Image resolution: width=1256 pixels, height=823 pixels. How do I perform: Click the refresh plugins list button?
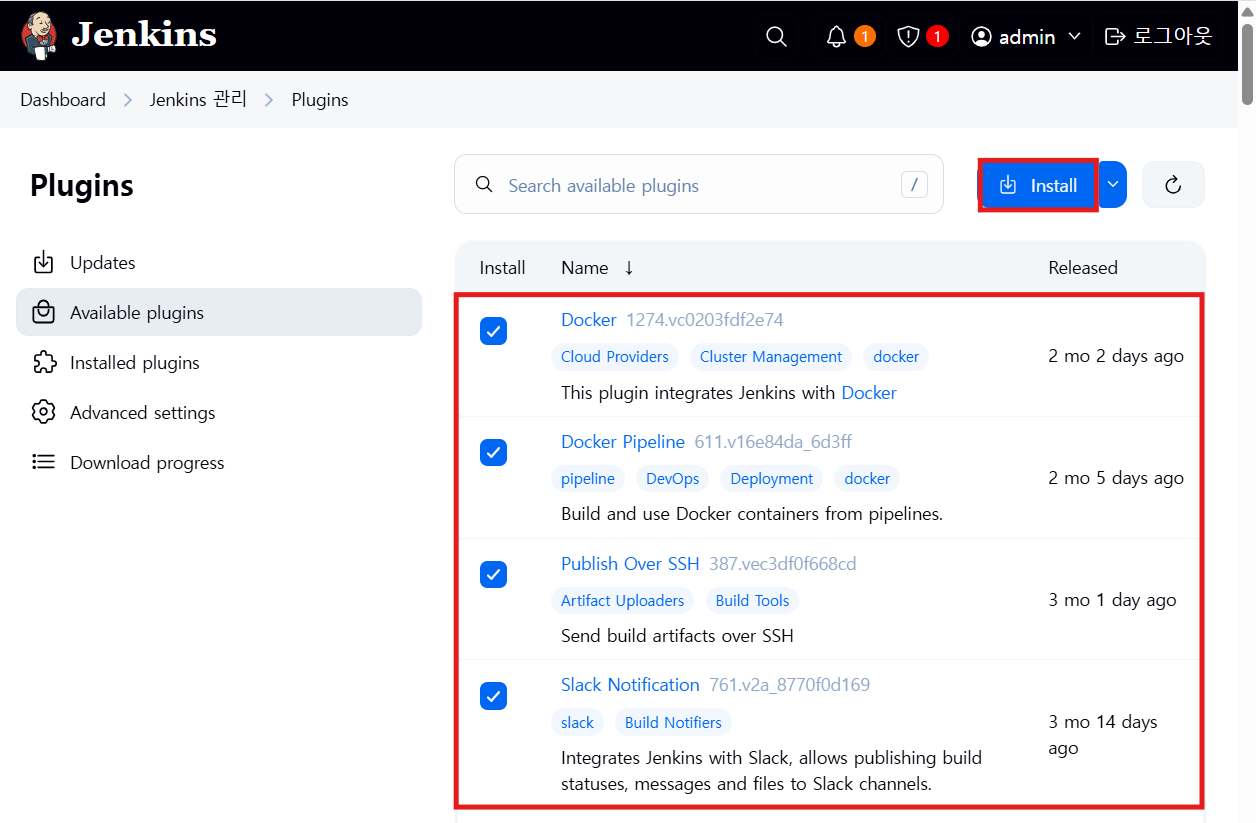[1173, 185]
